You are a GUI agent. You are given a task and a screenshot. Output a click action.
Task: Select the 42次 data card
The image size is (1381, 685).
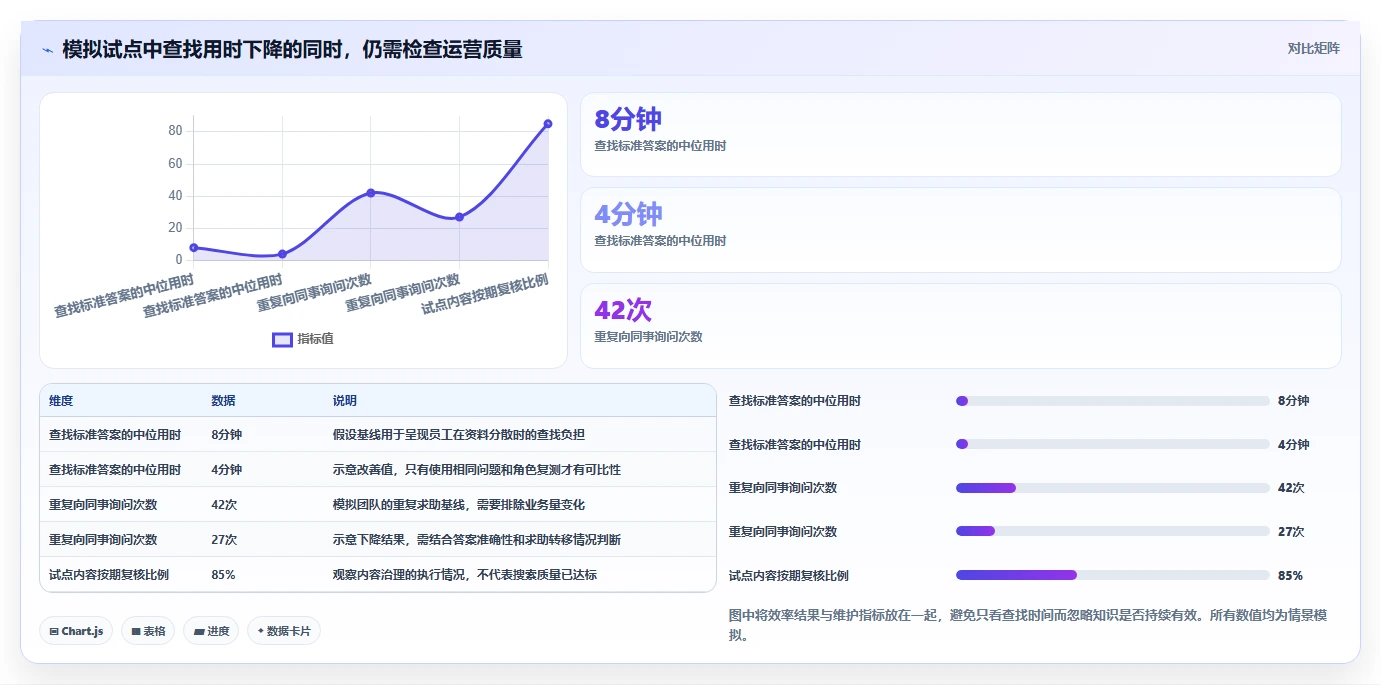[960, 326]
